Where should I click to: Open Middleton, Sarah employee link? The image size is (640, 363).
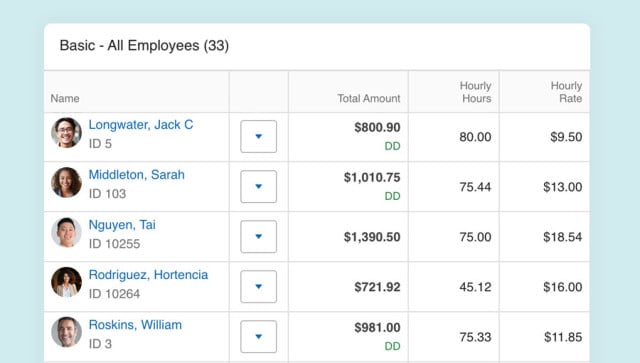coord(136,175)
